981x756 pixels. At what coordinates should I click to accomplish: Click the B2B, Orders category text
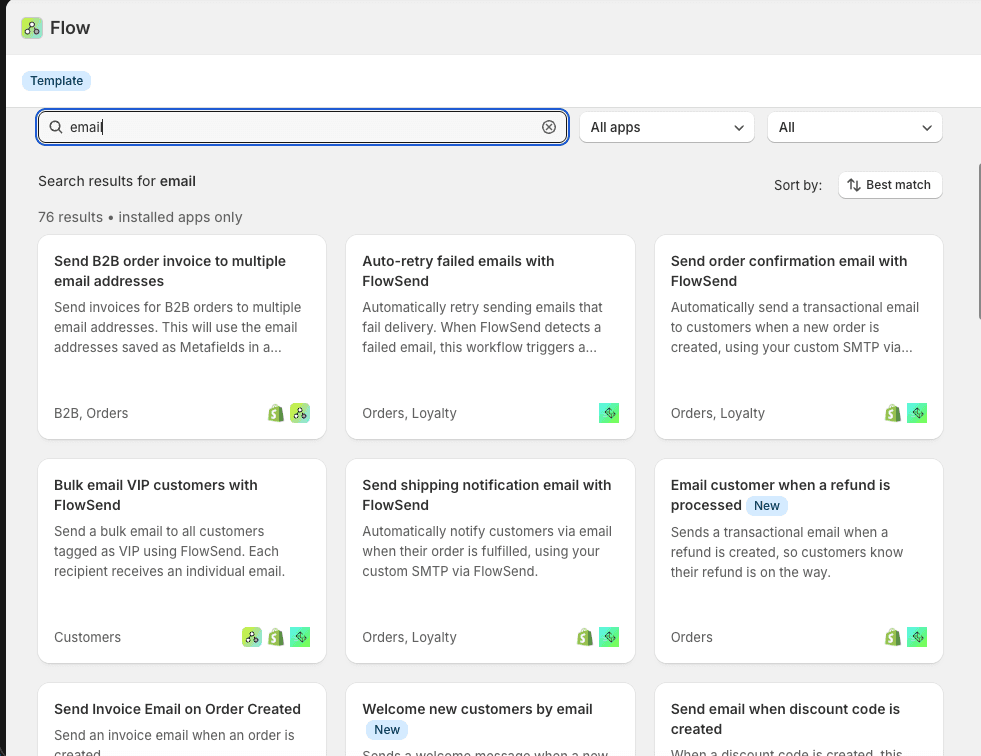(x=91, y=413)
